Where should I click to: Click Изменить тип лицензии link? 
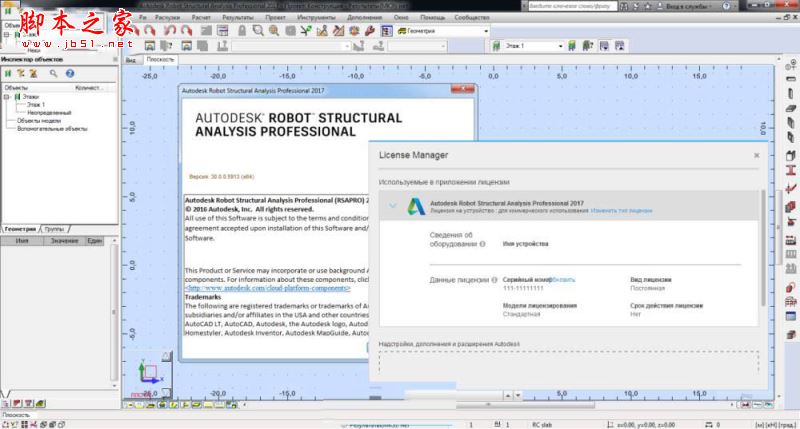[x=621, y=211]
